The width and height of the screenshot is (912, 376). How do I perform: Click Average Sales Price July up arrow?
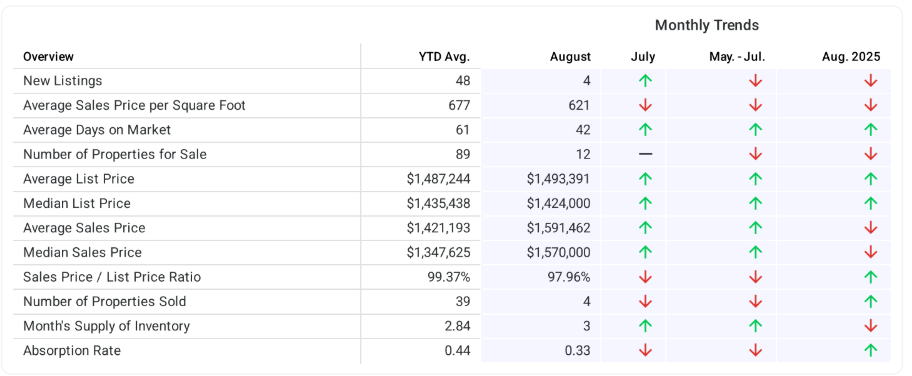click(644, 228)
